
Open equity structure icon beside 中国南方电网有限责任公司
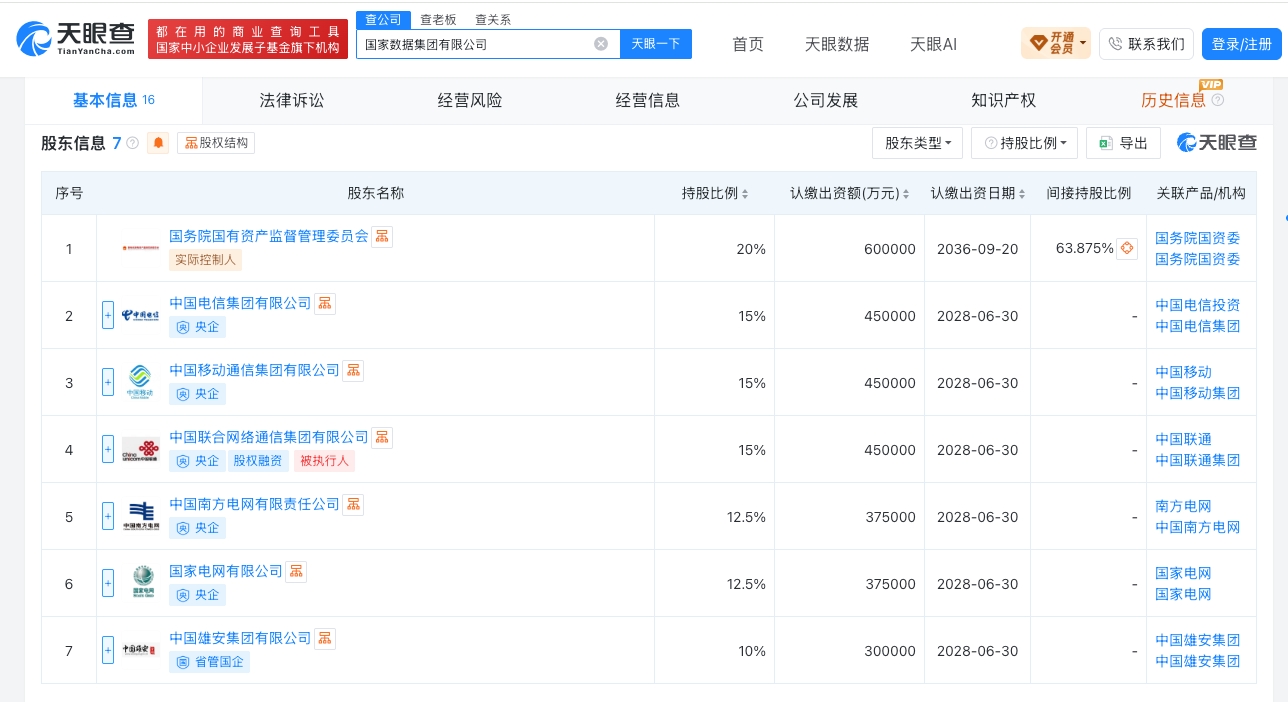pyautogui.click(x=353, y=505)
